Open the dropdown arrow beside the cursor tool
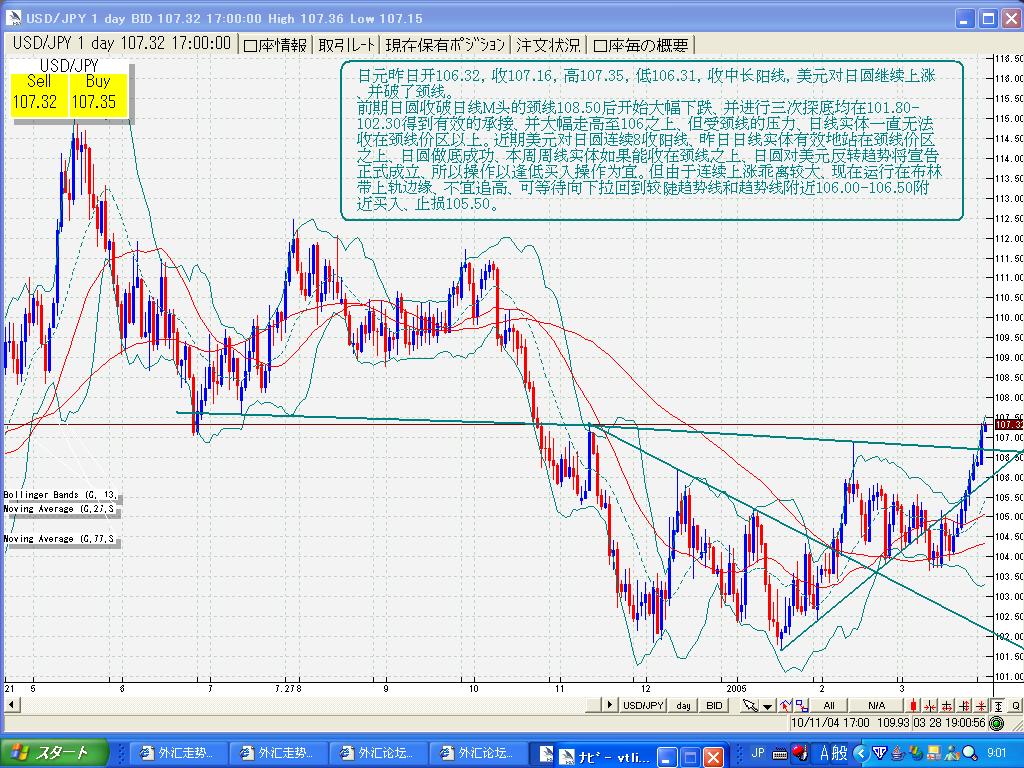Image resolution: width=1024 pixels, height=768 pixels. click(767, 705)
